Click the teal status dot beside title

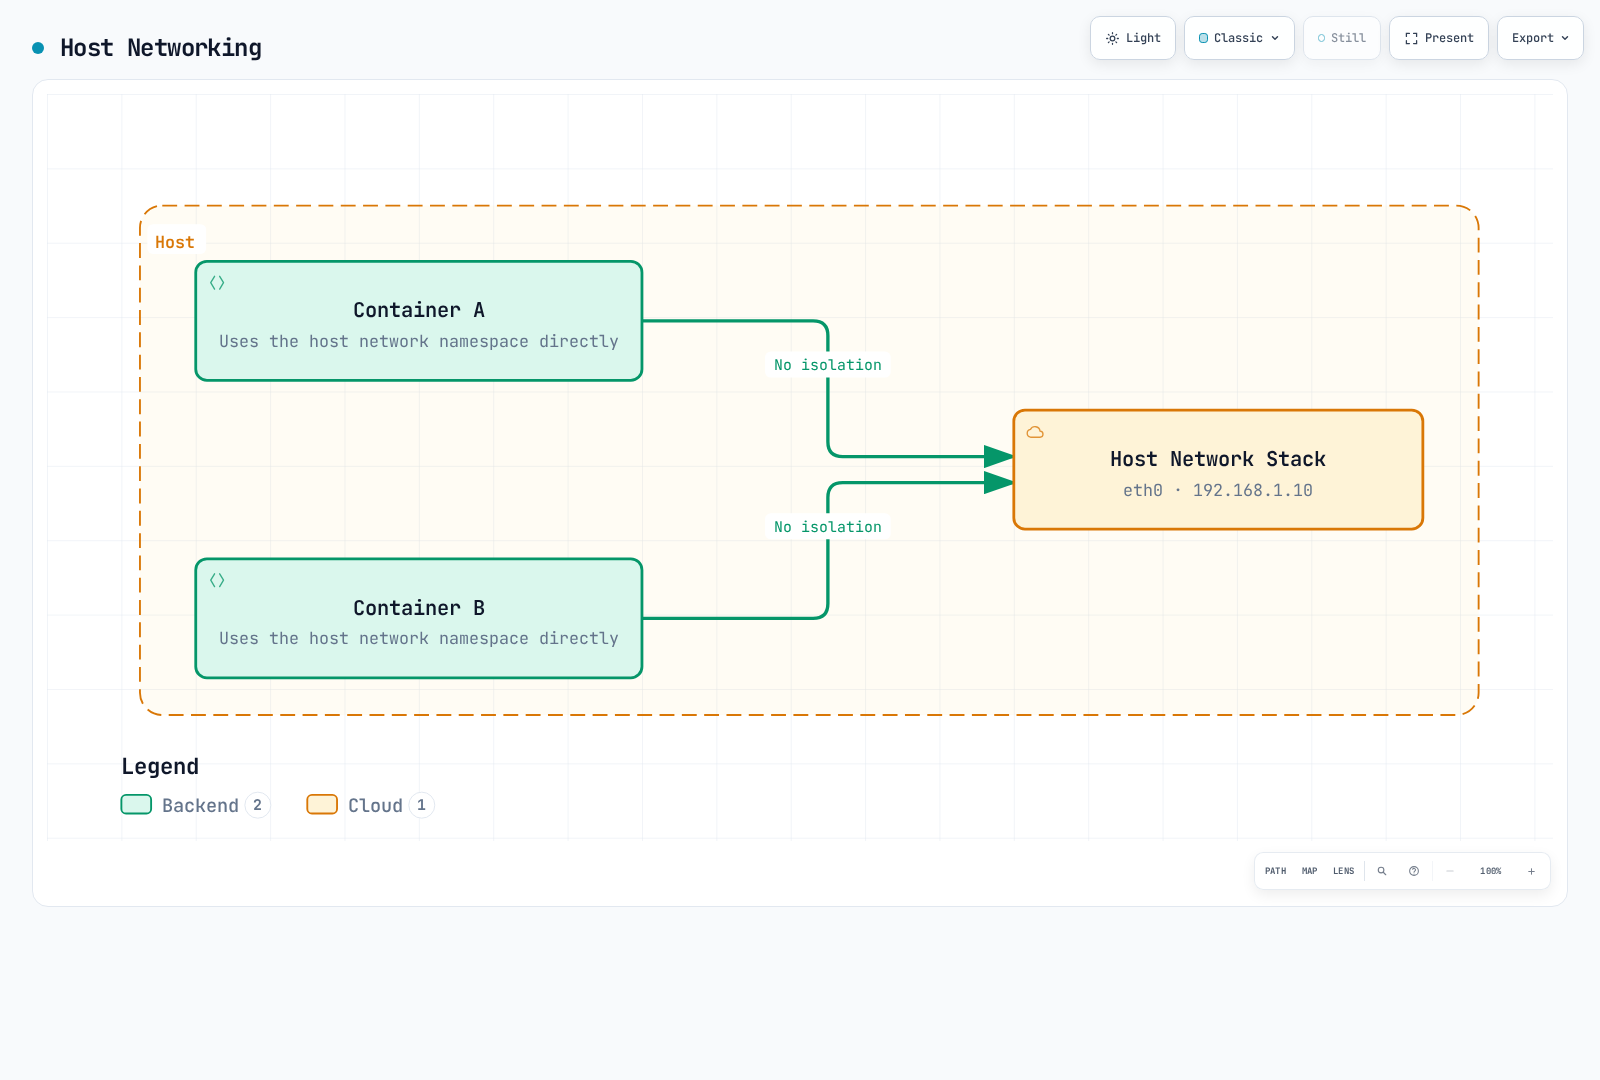point(38,48)
